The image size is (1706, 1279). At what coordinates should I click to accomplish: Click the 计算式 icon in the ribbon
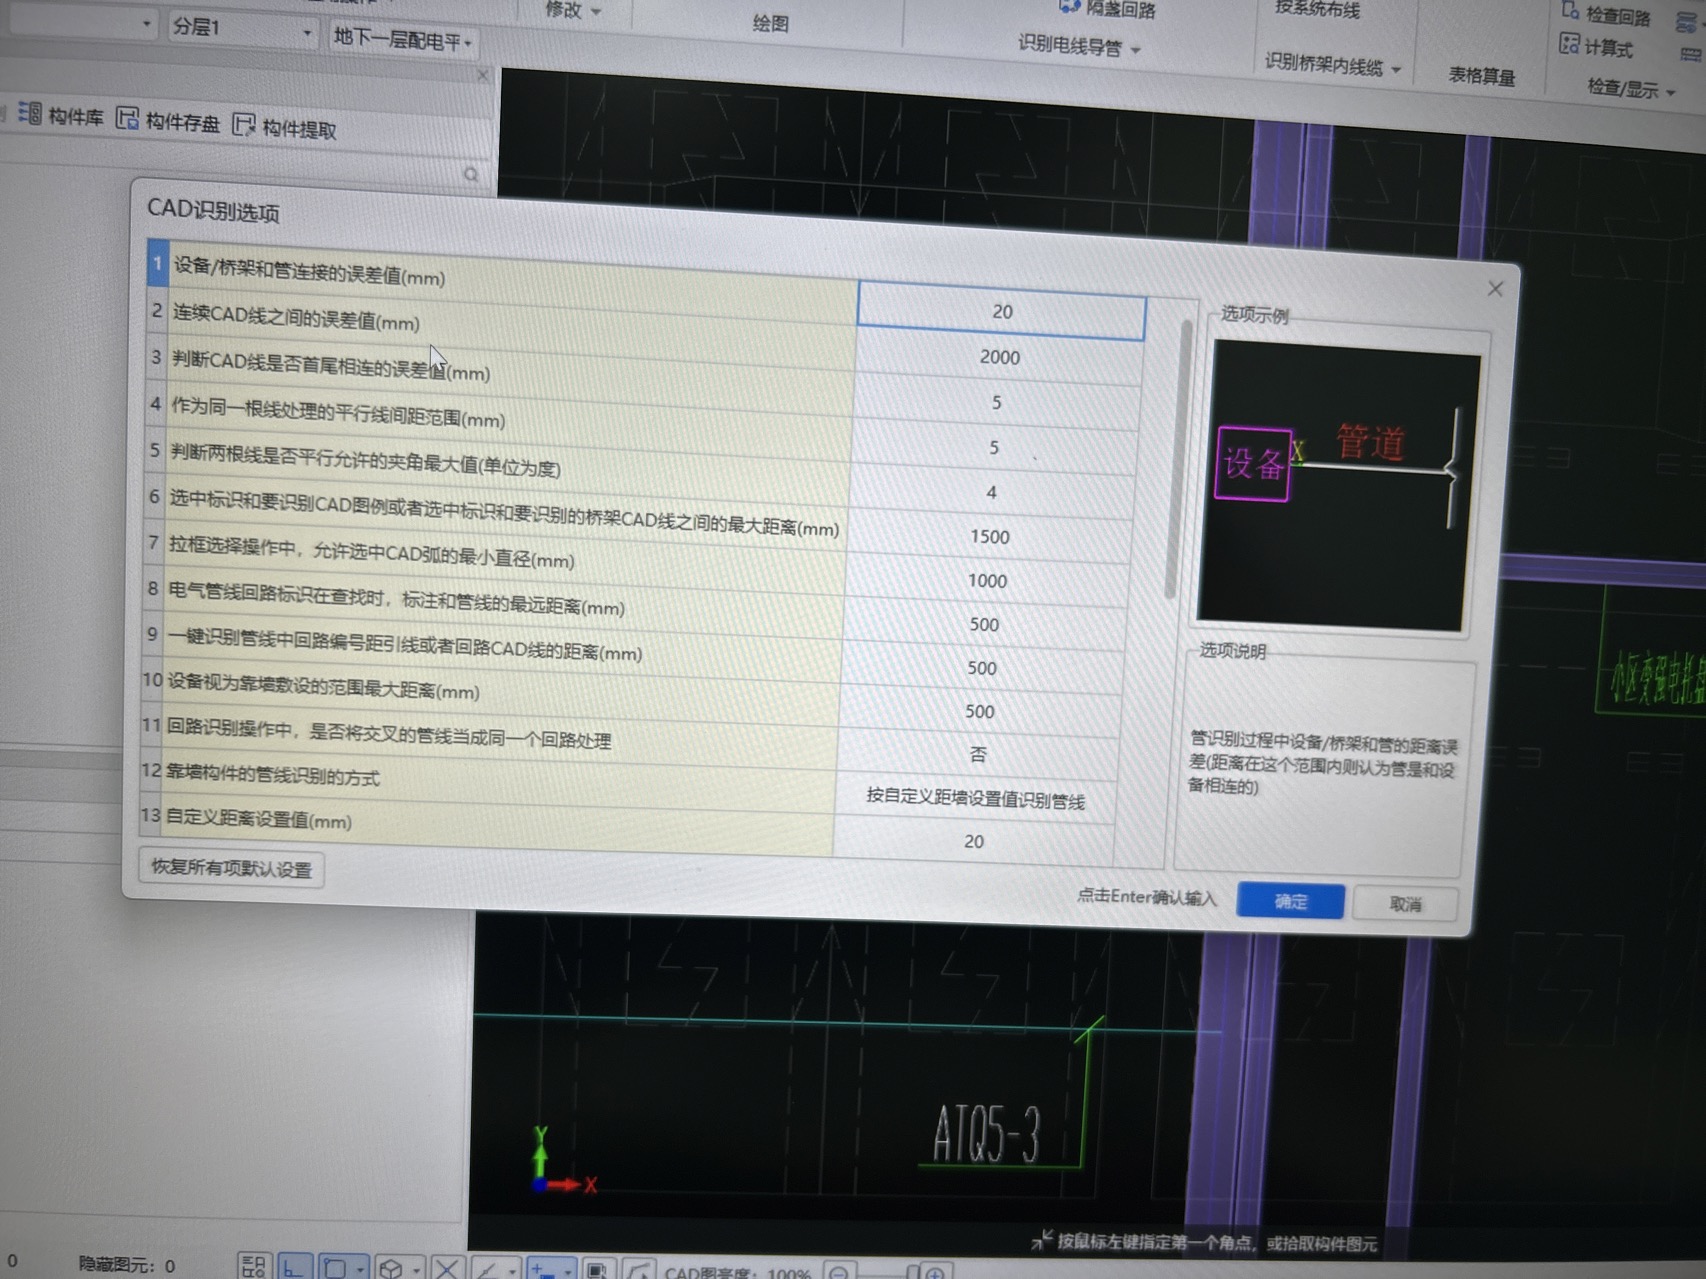(x=1569, y=44)
